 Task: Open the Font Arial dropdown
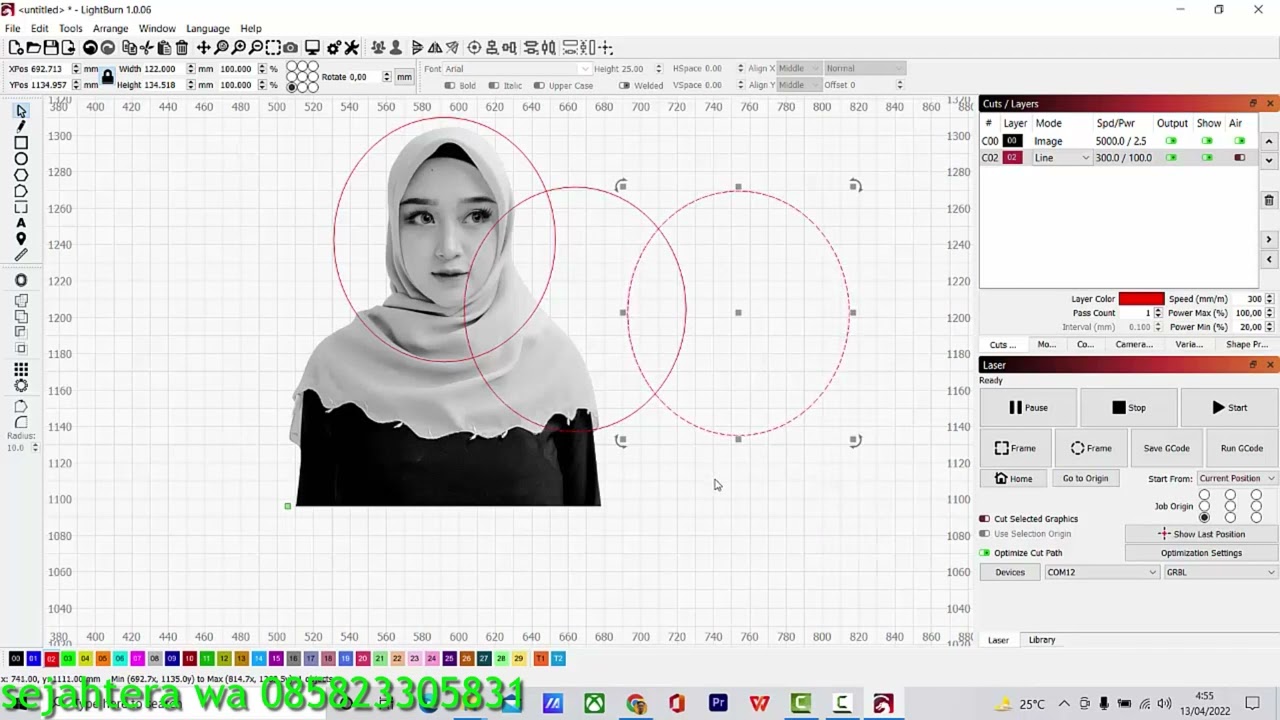pos(516,69)
